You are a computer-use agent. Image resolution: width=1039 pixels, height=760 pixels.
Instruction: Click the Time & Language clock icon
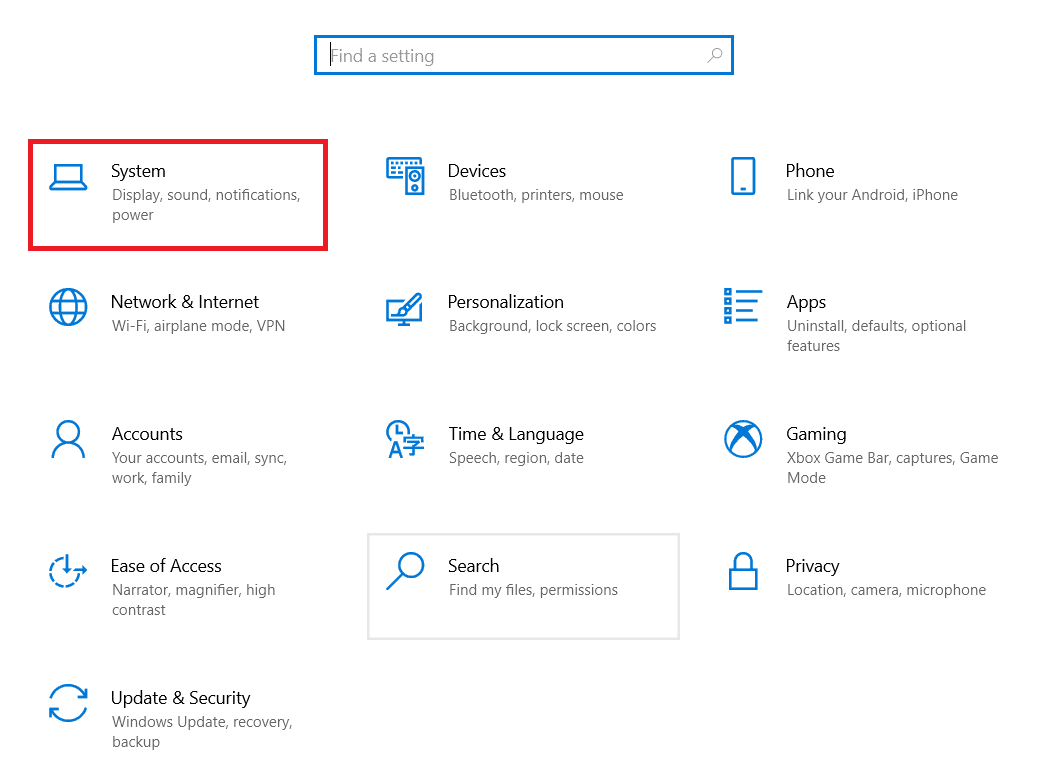coord(406,437)
